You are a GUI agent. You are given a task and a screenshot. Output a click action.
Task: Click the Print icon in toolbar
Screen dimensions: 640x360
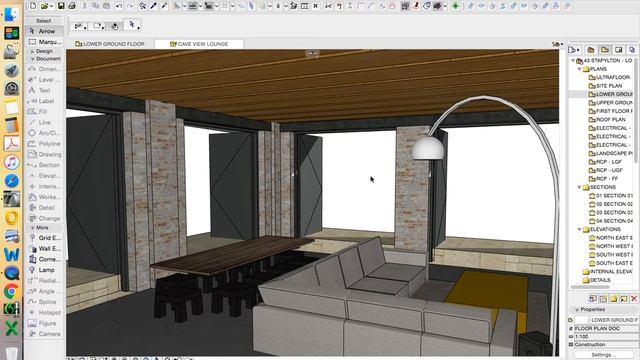(x=72, y=6)
